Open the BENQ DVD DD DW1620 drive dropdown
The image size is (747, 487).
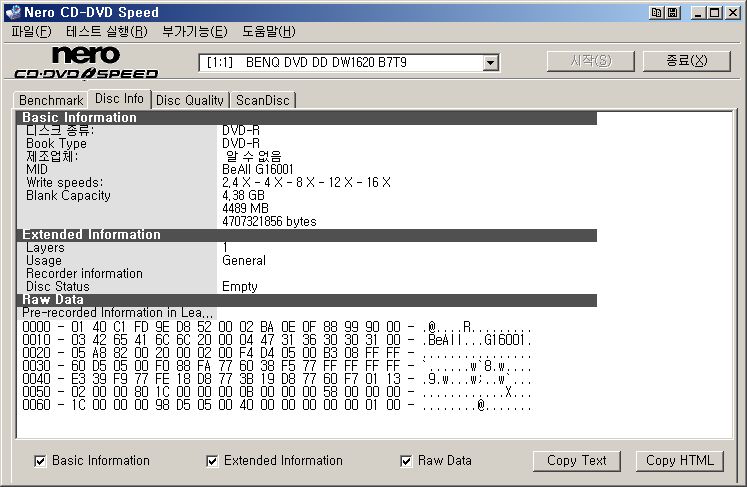[490, 62]
